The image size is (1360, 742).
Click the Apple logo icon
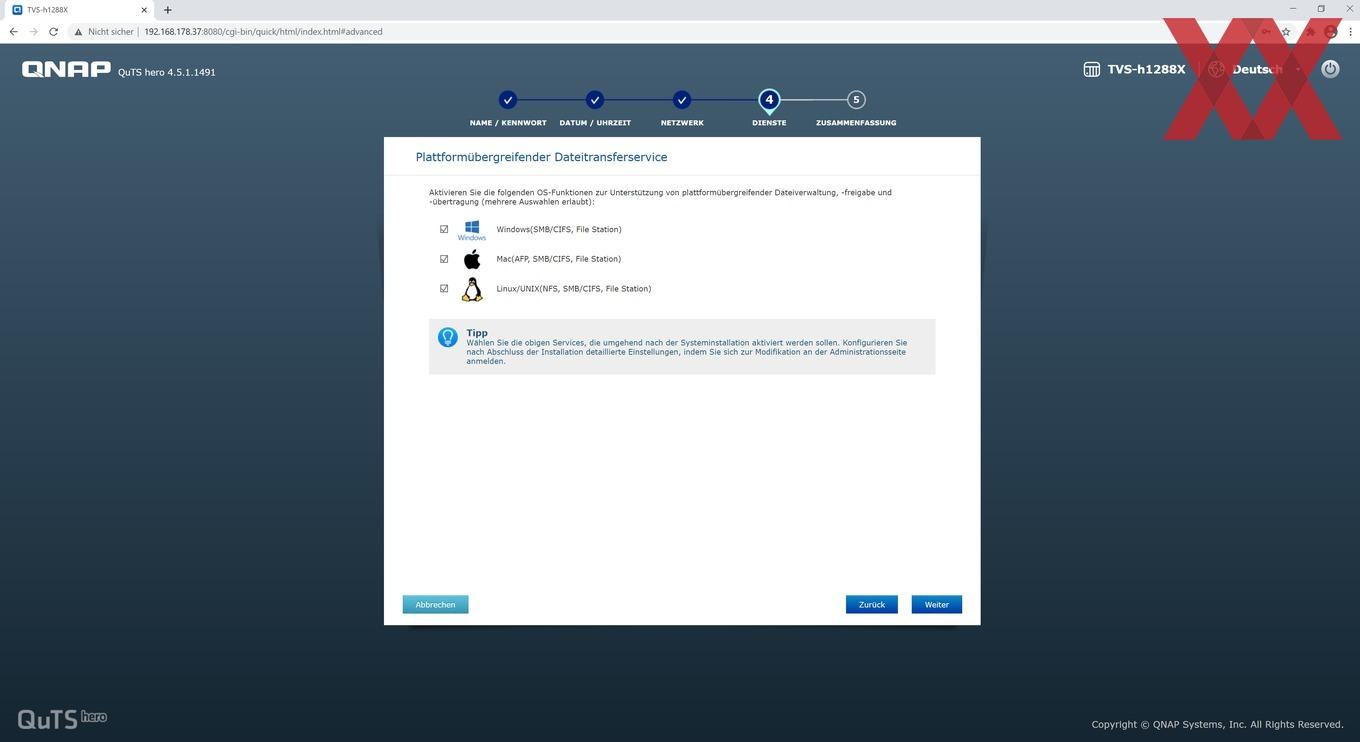[472, 260]
